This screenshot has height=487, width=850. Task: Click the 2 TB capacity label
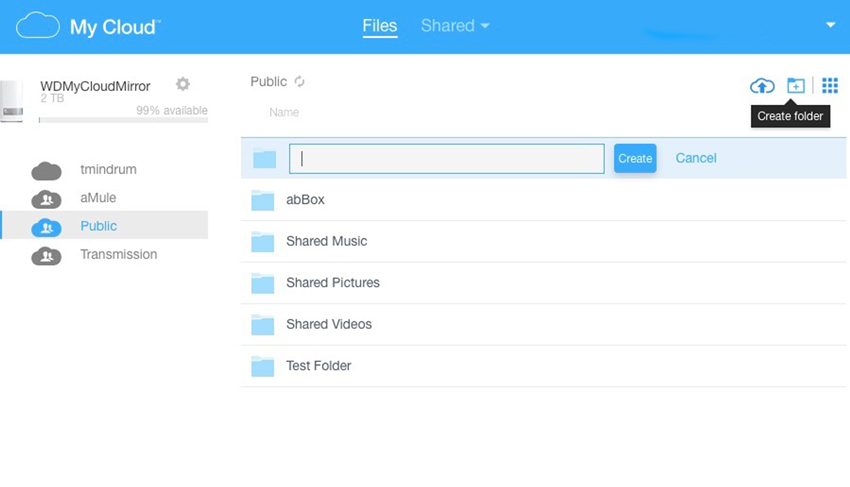click(52, 98)
